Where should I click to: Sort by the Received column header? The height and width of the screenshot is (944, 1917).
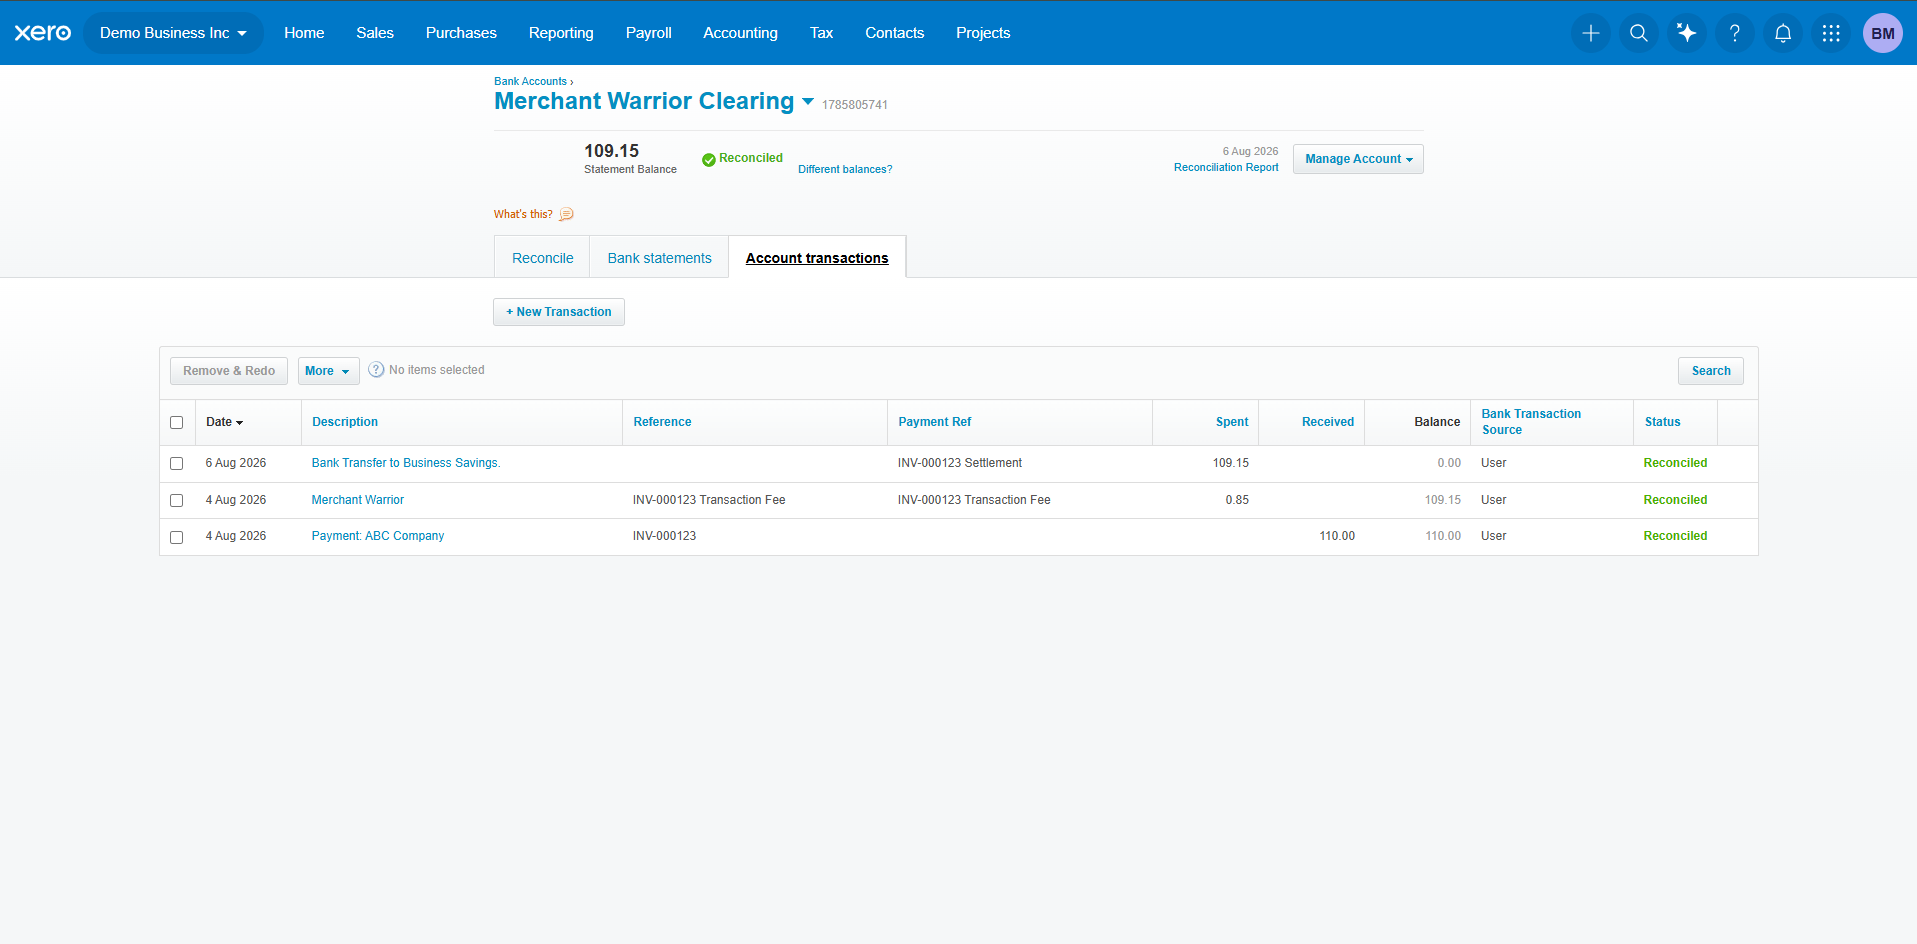pos(1328,422)
